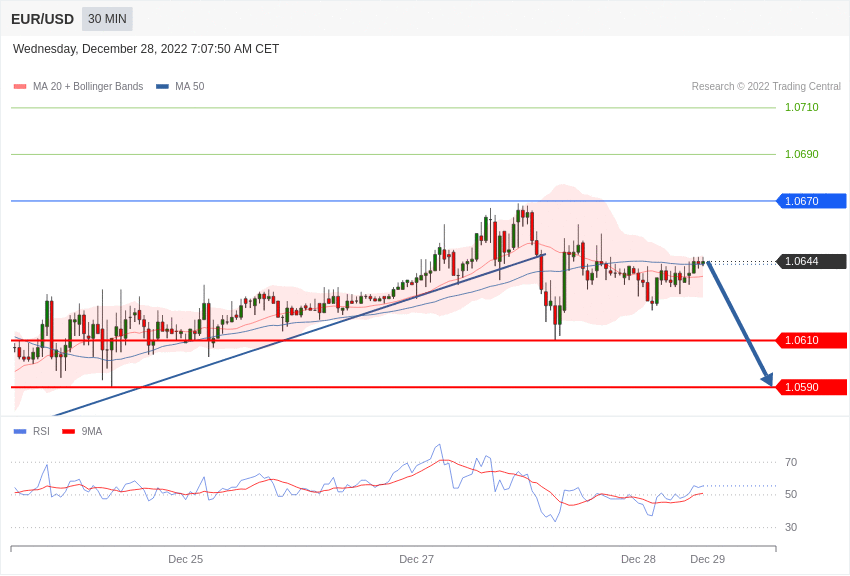Screen dimensions: 850x576
Task: Click the 1.0670 pivot price tag
Action: tap(812, 201)
